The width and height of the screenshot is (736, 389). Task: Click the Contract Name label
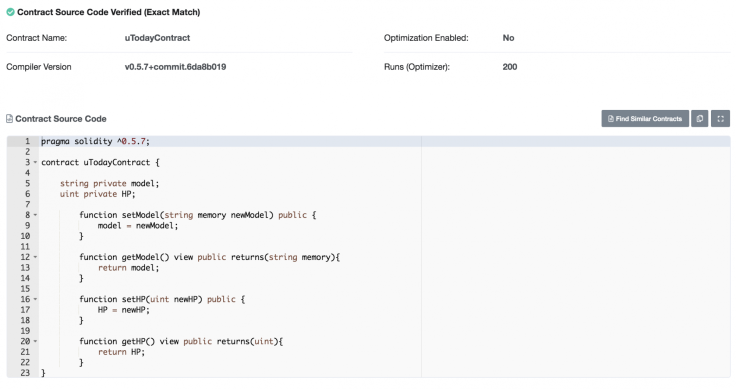point(37,38)
